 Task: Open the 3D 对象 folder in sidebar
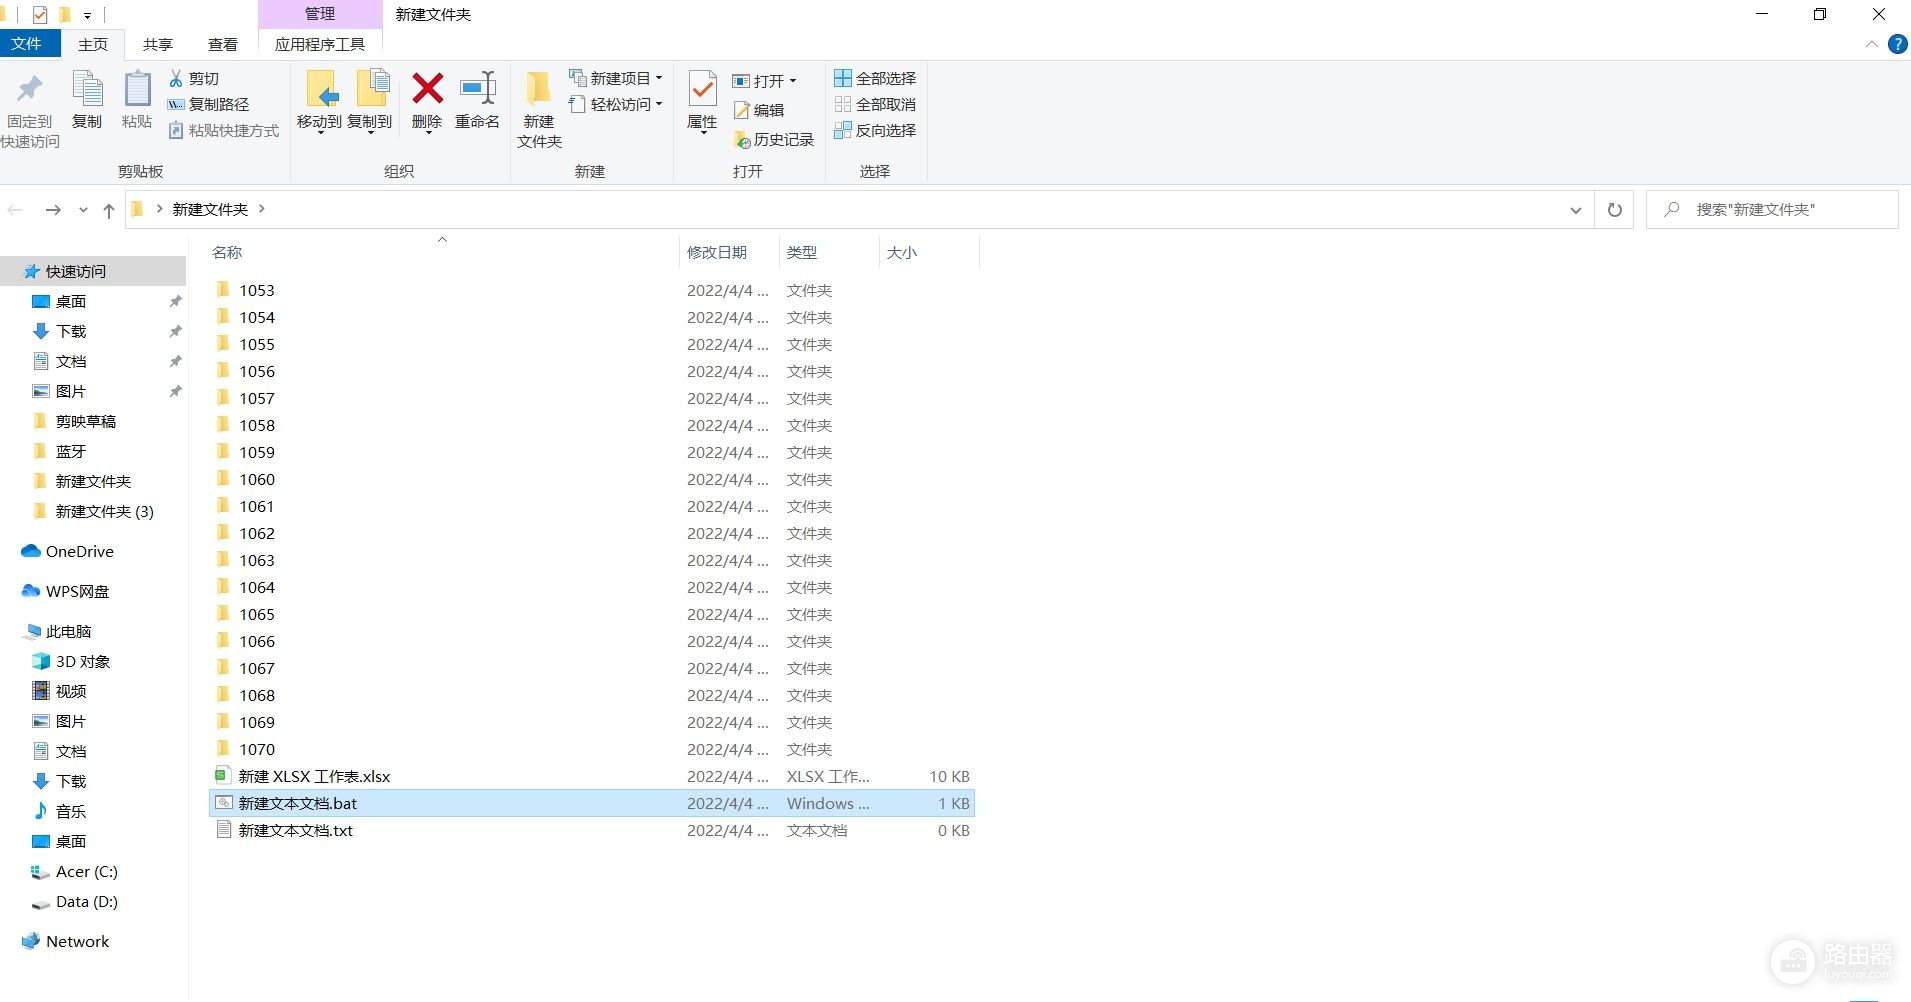(71, 661)
